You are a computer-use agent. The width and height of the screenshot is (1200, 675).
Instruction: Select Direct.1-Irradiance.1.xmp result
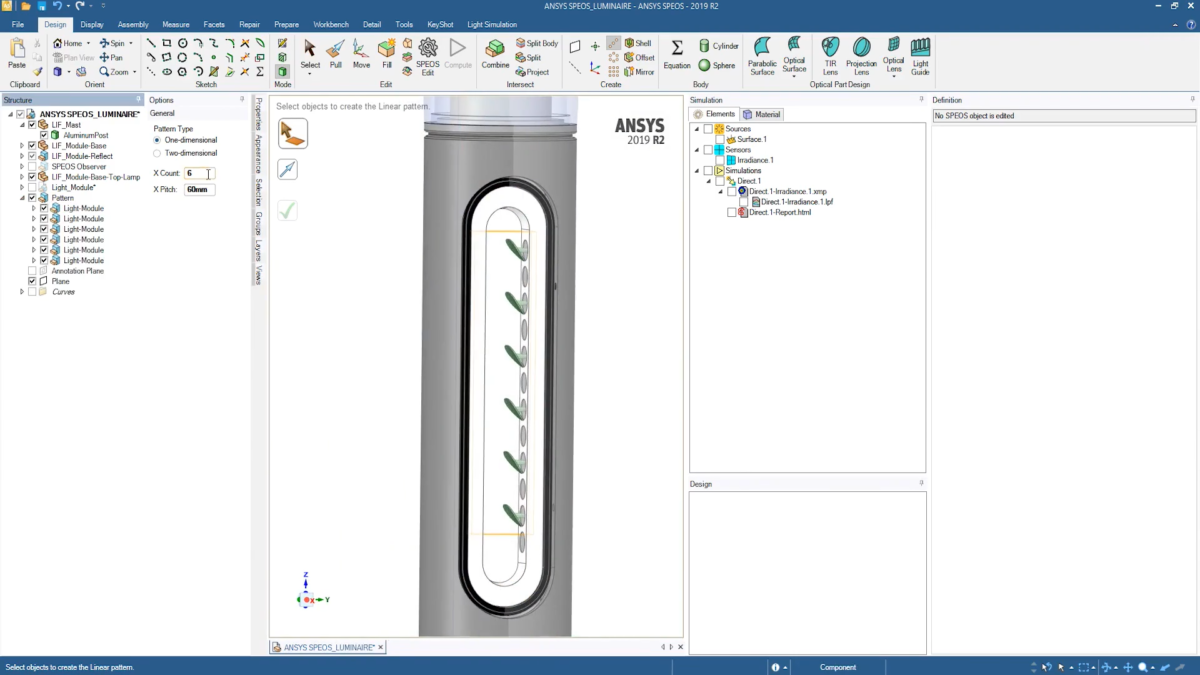click(x=787, y=191)
